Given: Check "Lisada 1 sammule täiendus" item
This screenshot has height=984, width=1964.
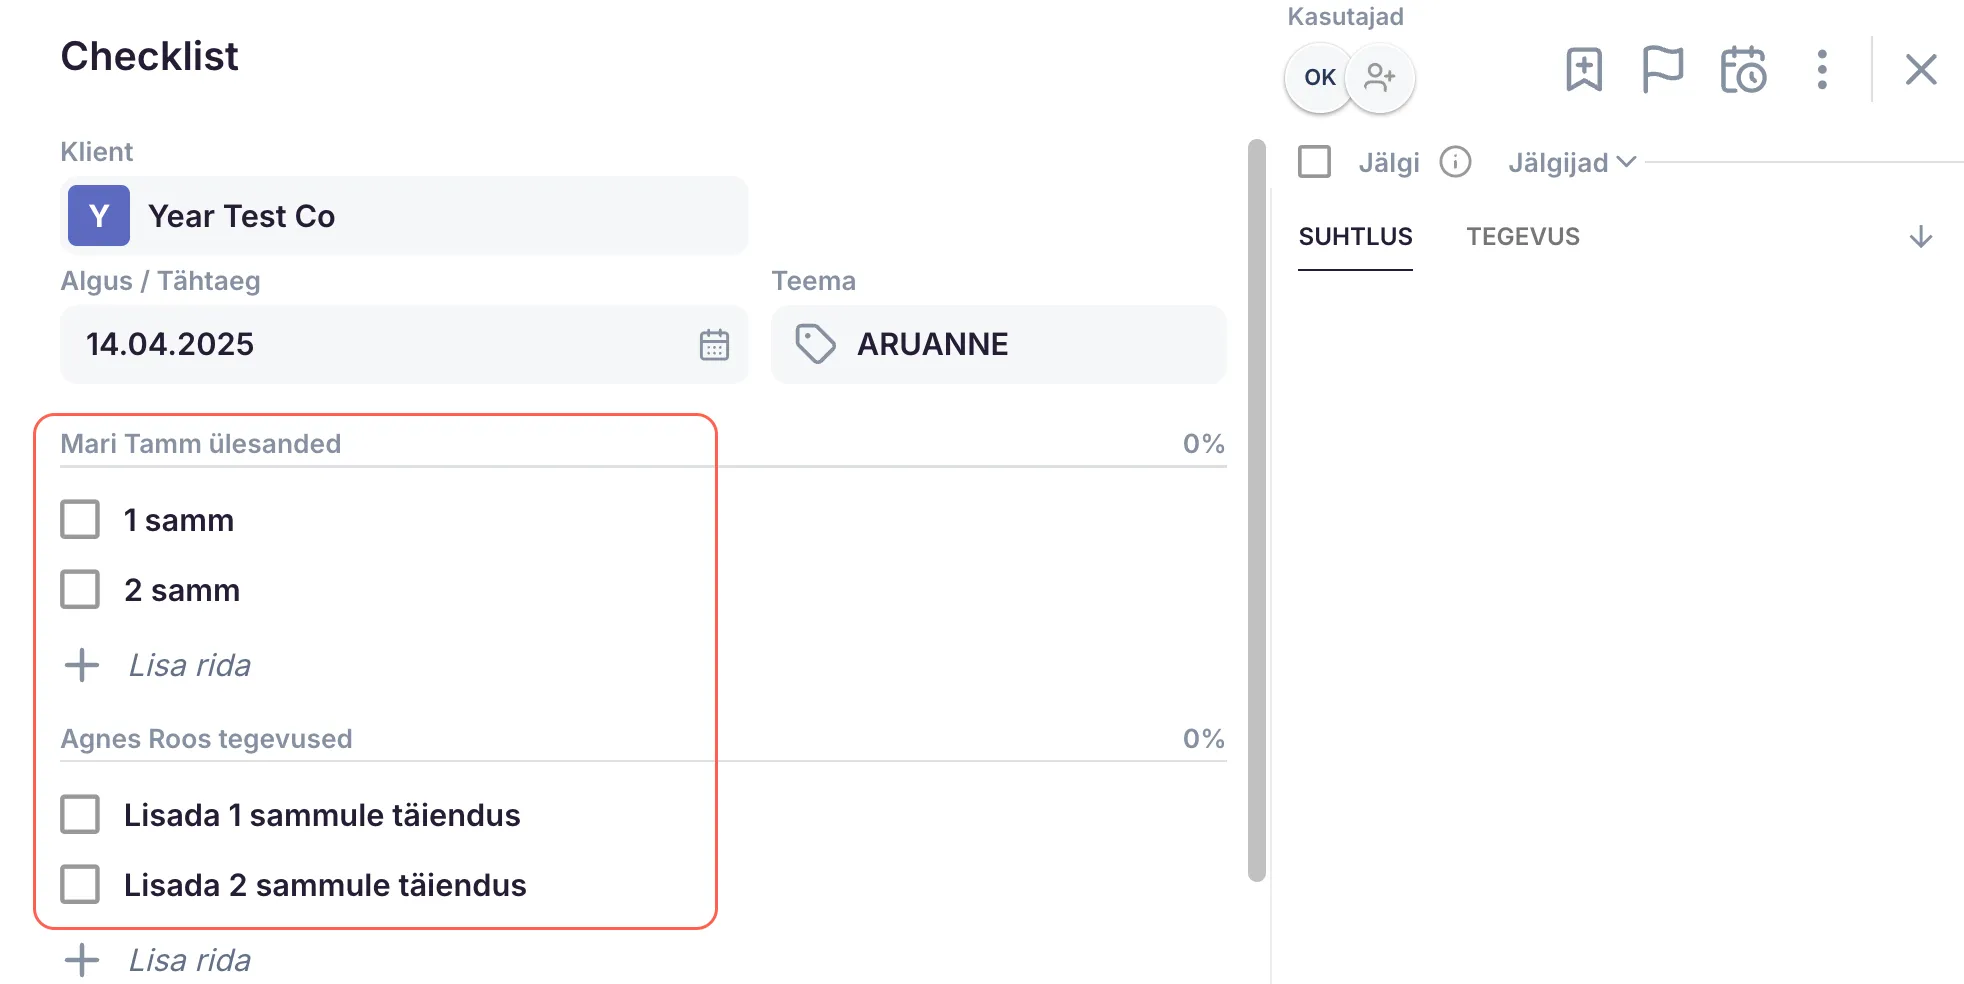Looking at the screenshot, I should (x=80, y=815).
